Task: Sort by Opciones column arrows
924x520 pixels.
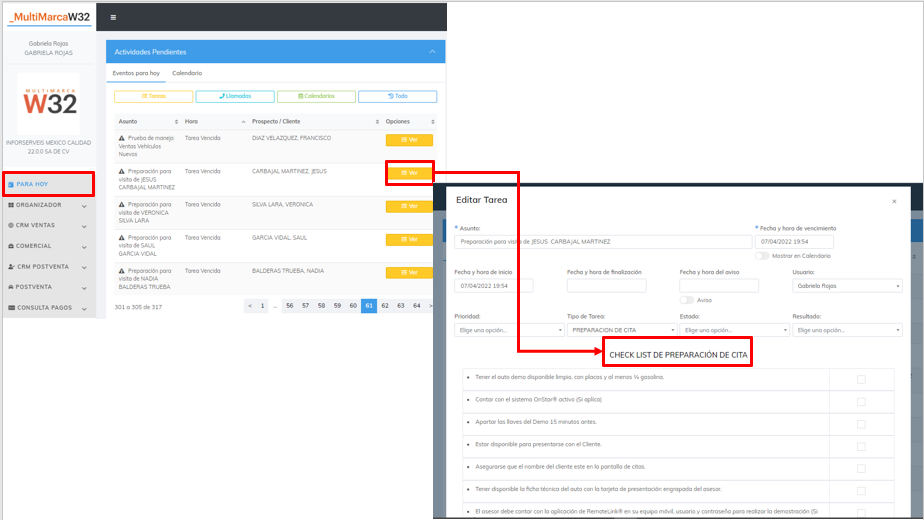Action: coord(433,122)
